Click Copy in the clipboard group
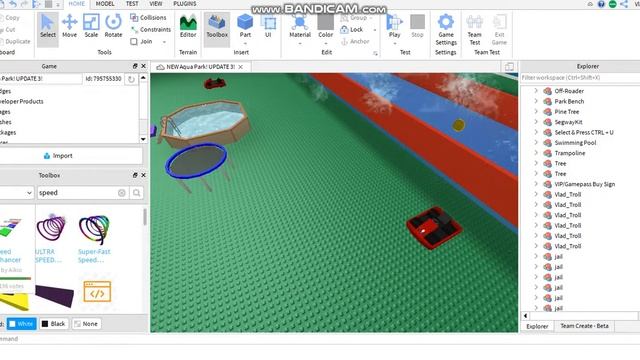 (x=10, y=18)
